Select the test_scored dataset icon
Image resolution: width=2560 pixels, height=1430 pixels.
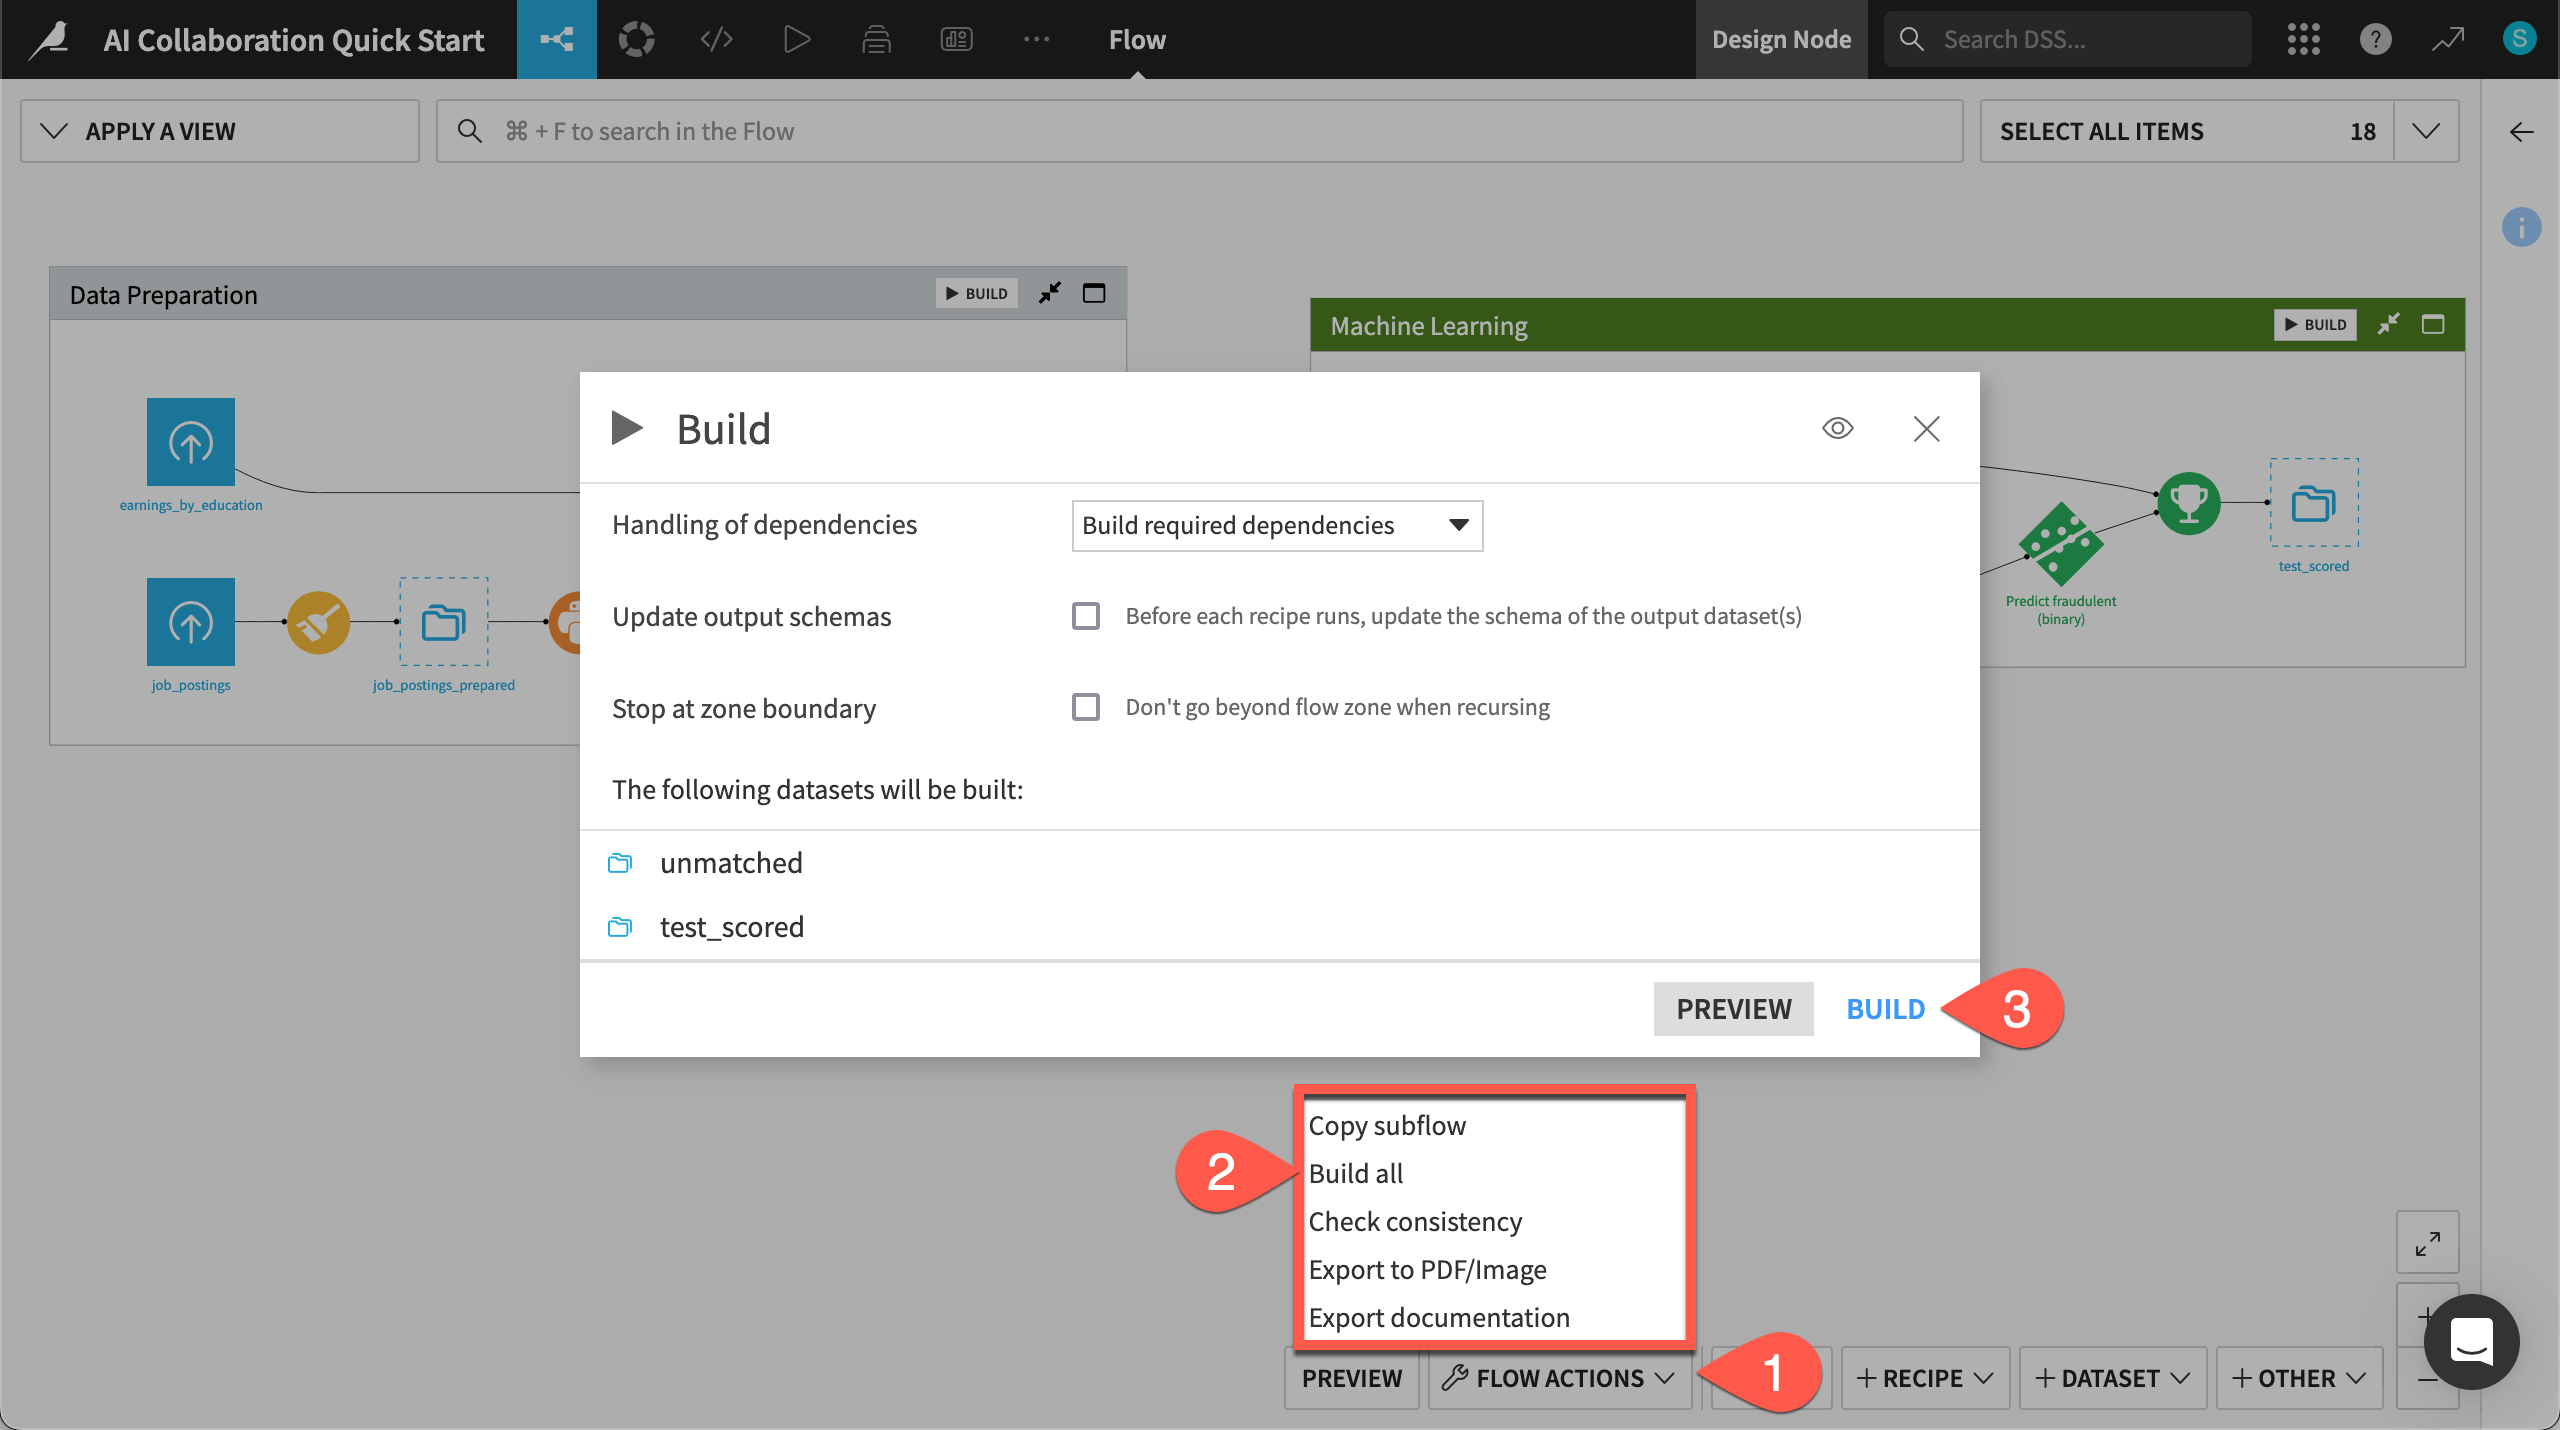pyautogui.click(x=2314, y=503)
